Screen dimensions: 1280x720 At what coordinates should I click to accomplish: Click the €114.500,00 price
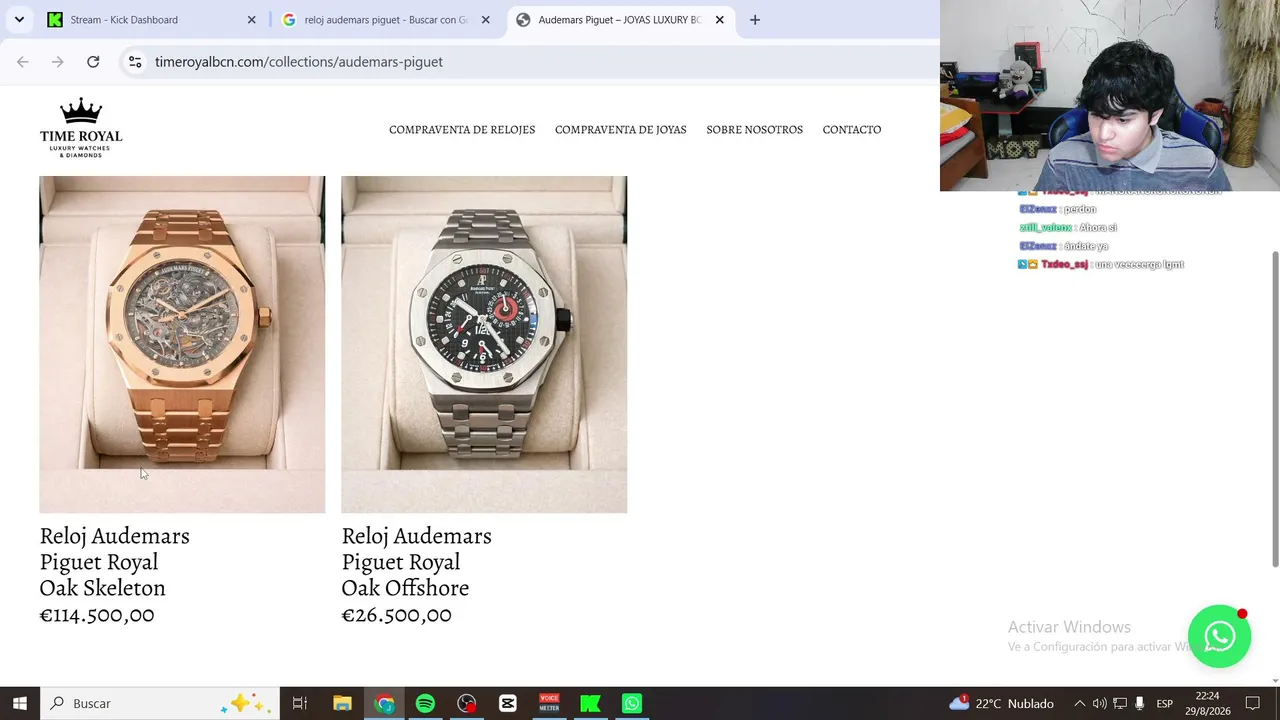tap(97, 615)
